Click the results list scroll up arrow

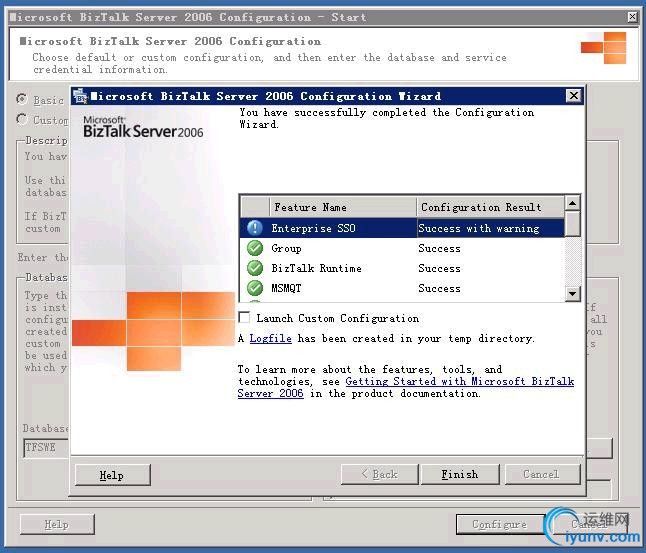(572, 204)
